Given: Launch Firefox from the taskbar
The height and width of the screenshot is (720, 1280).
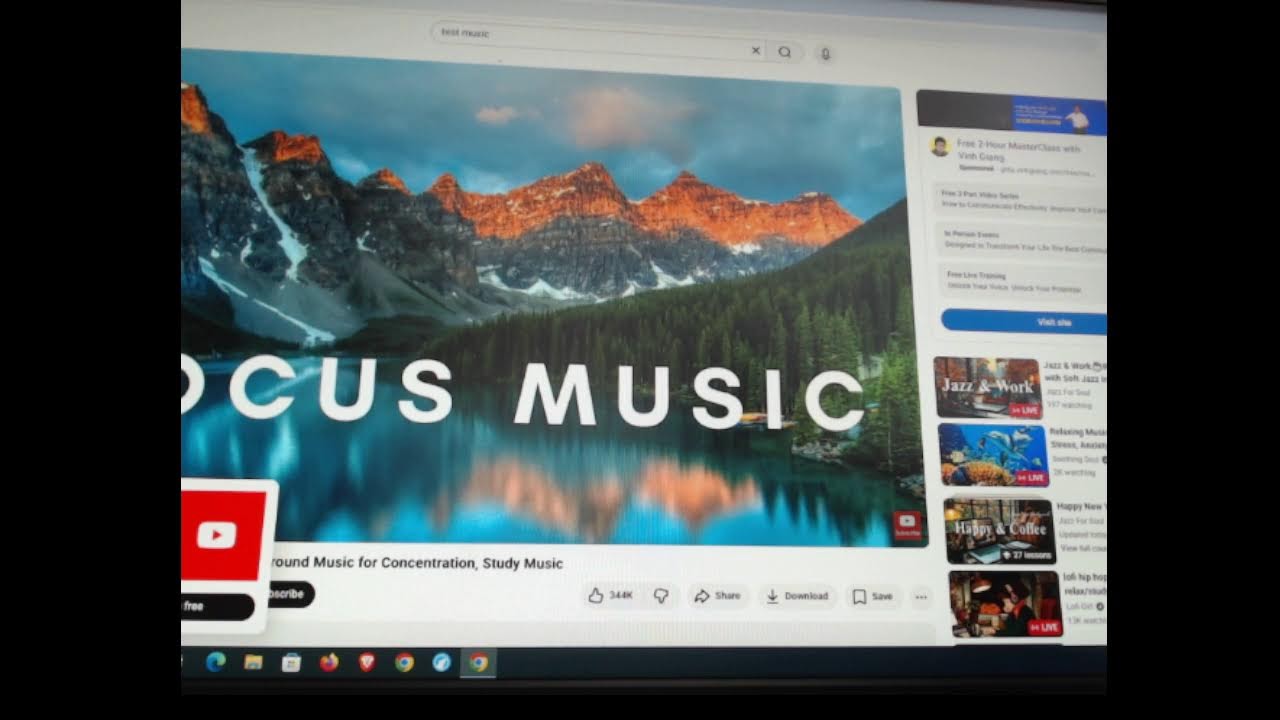Looking at the screenshot, I should pyautogui.click(x=329, y=662).
